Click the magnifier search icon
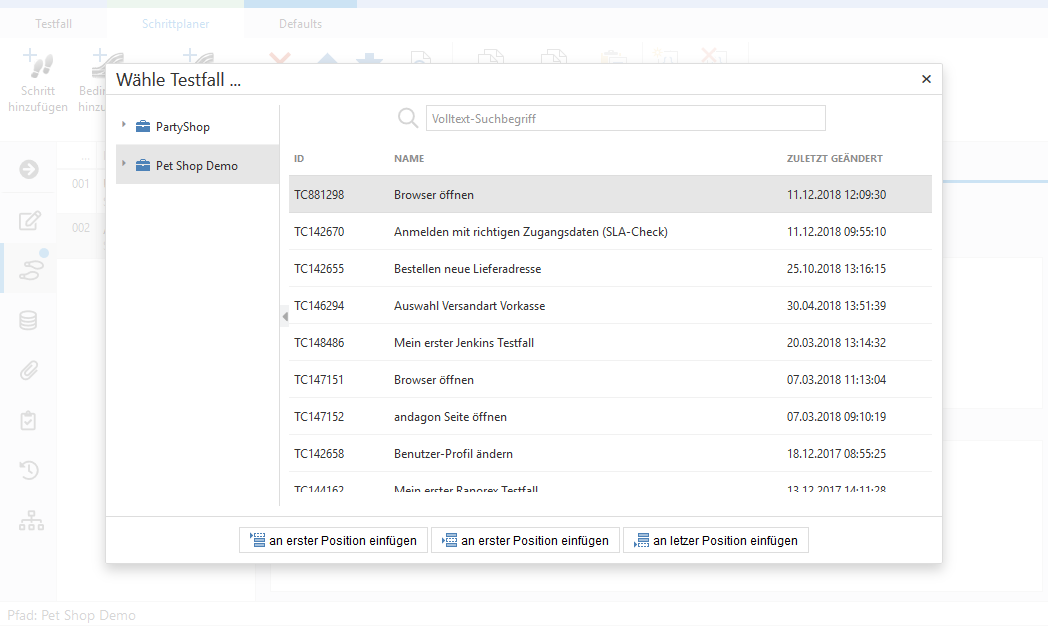 coord(408,118)
